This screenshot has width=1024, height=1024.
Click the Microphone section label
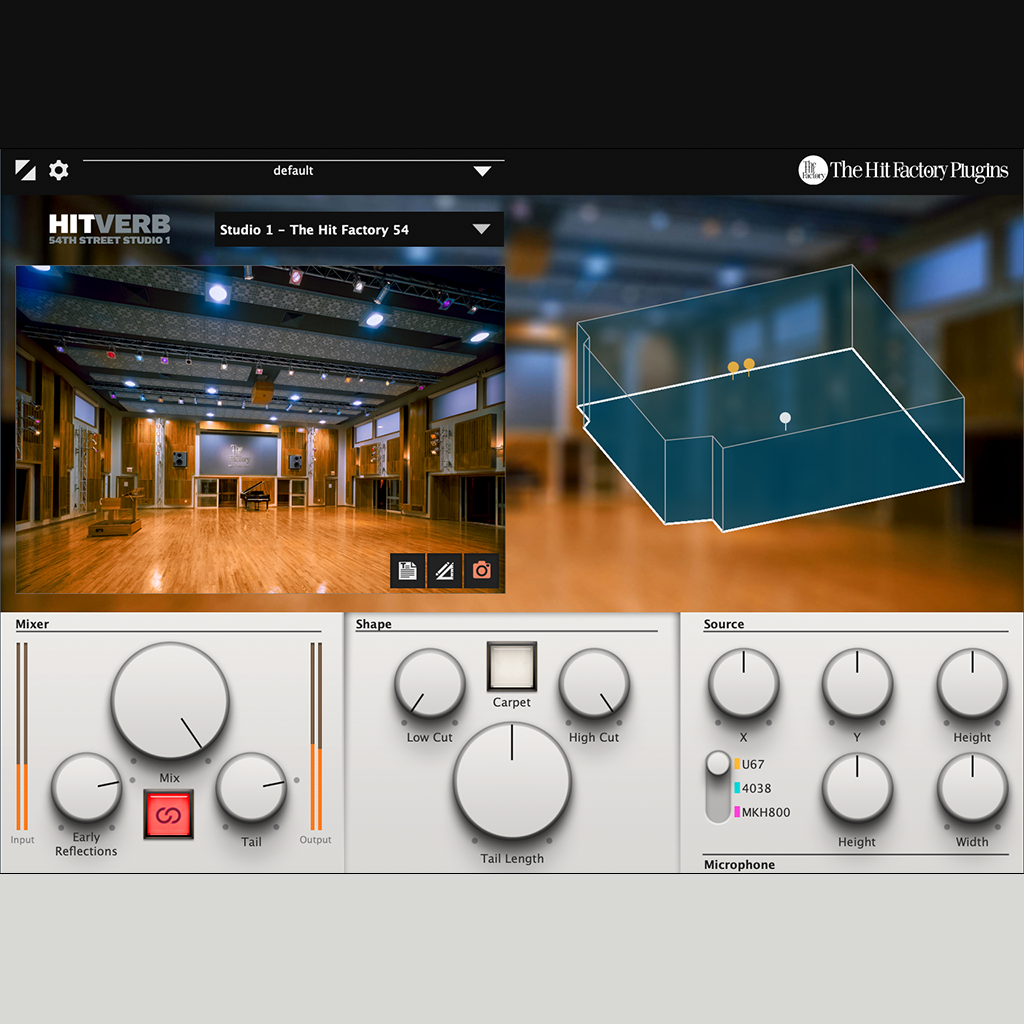[739, 865]
